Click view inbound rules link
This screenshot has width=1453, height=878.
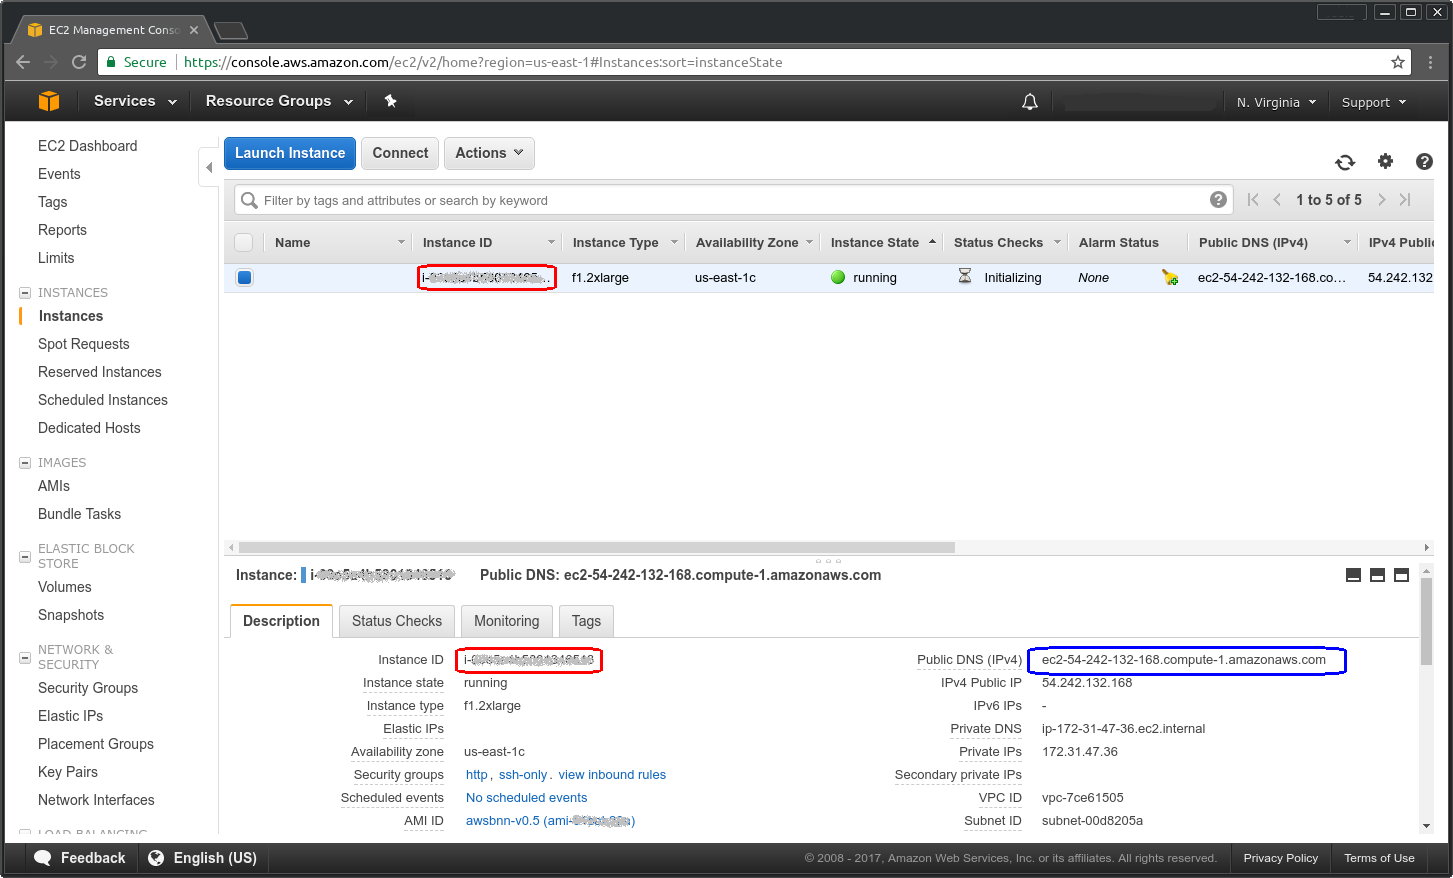coord(612,775)
